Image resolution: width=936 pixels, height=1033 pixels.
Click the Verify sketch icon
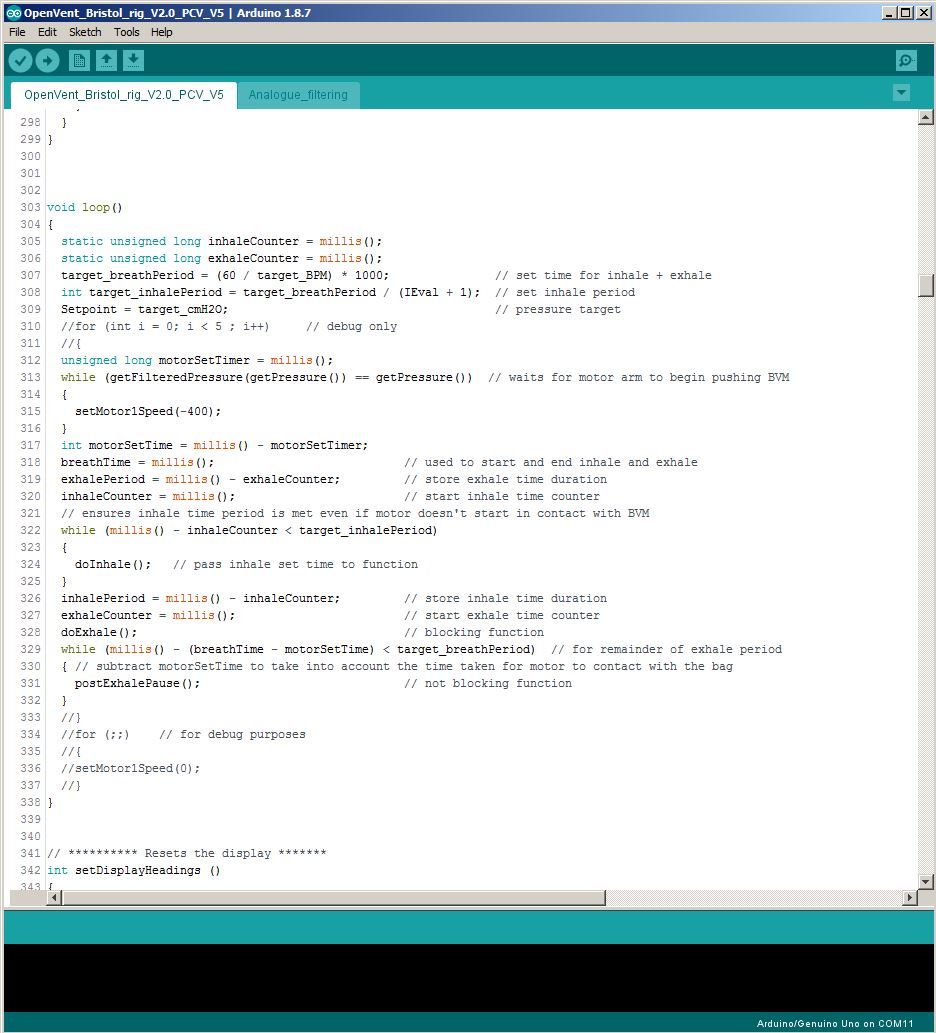[21, 60]
